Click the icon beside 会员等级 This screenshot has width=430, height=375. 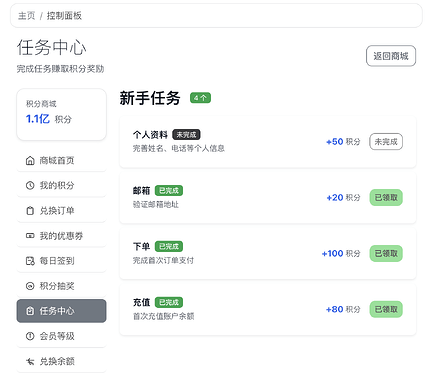(30, 336)
